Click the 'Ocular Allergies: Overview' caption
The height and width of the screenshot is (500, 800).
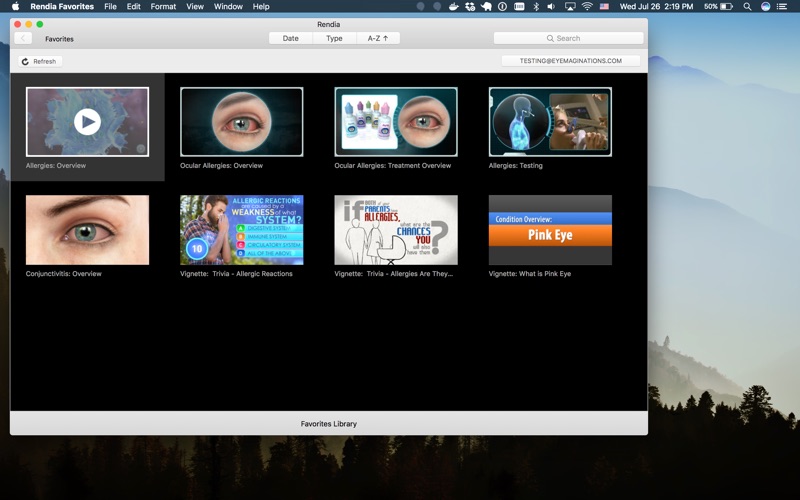pos(221,165)
